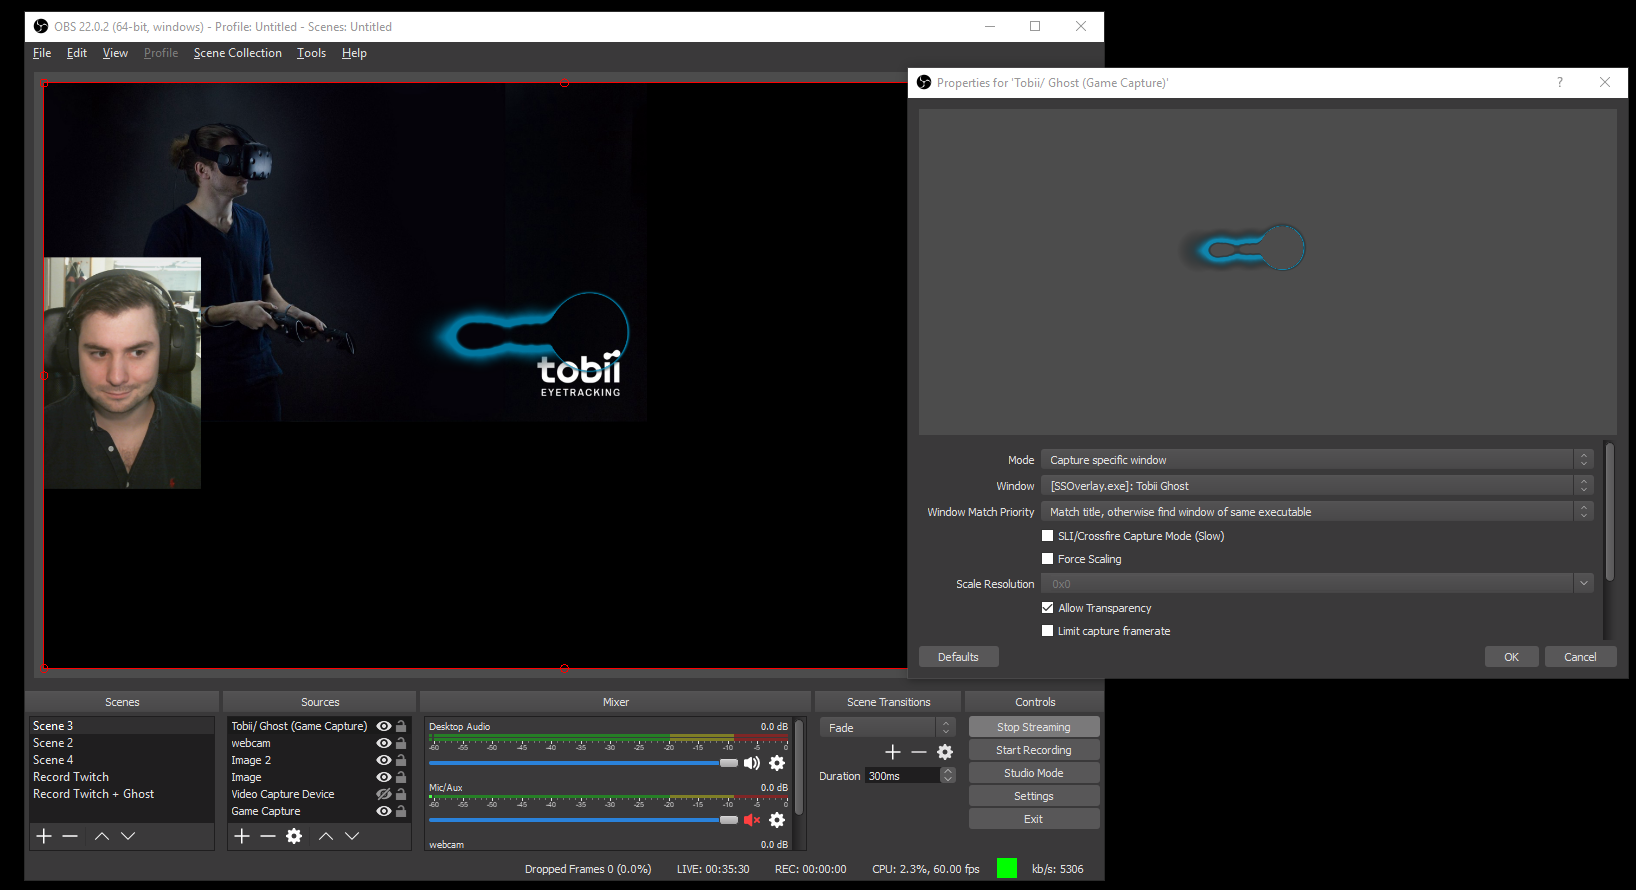The width and height of the screenshot is (1636, 890).
Task: Open Tools menu
Action: click(x=311, y=53)
